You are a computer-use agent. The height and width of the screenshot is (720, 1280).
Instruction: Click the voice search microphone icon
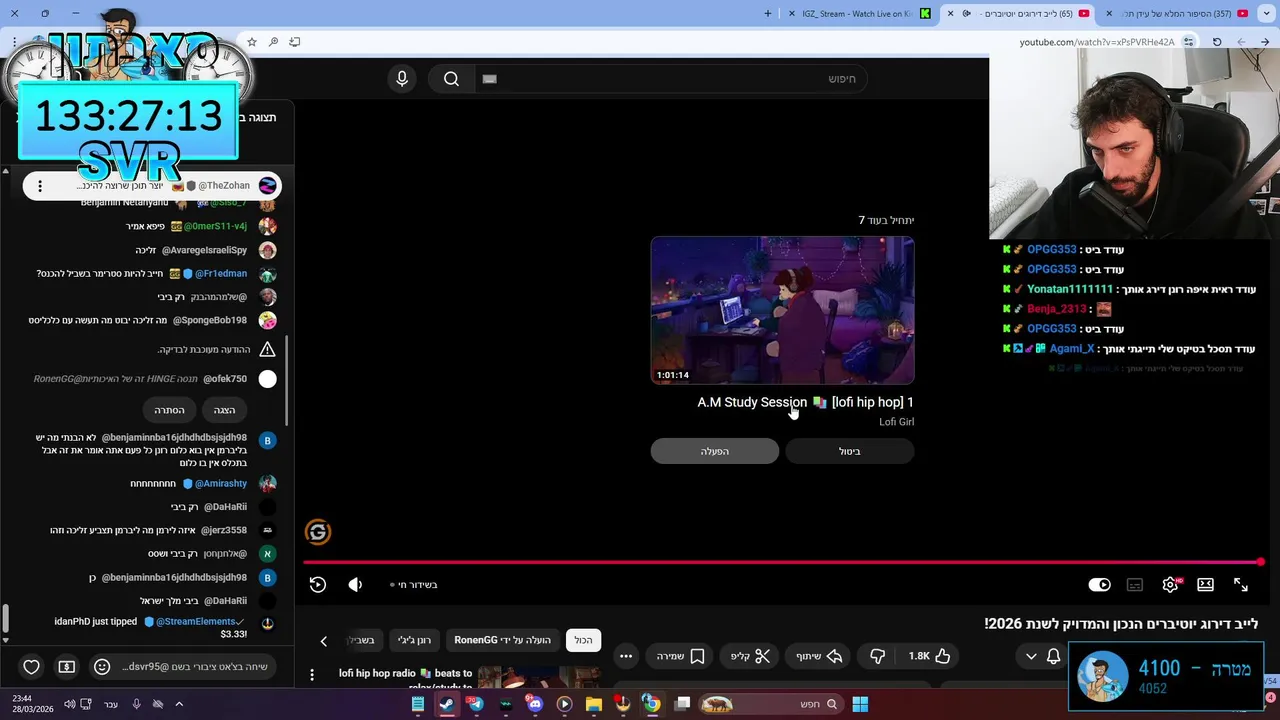(x=402, y=79)
